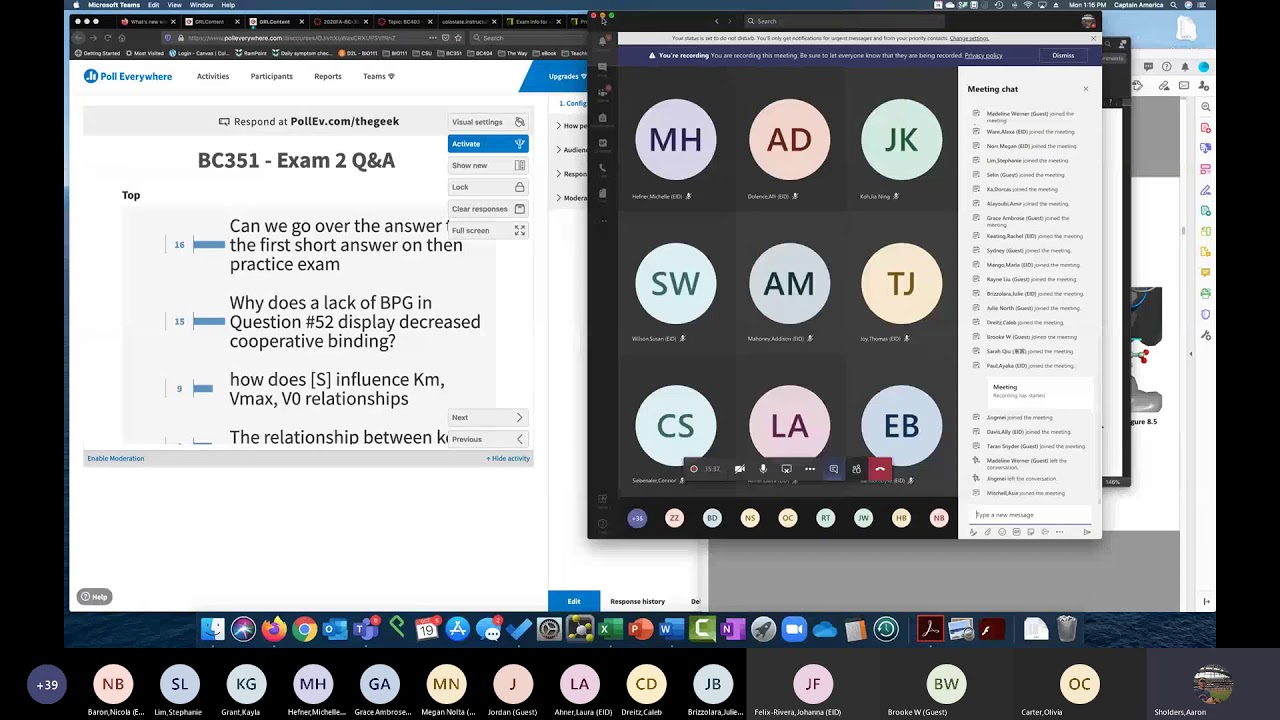Switch the poll to Full screen

[488, 231]
